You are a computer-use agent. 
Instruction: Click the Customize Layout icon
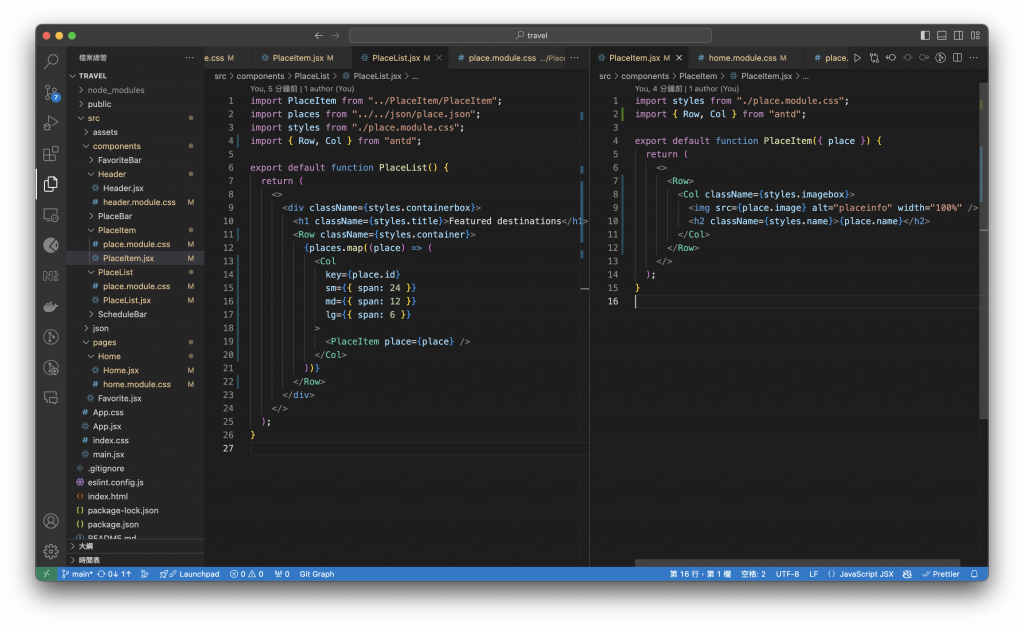pos(975,35)
